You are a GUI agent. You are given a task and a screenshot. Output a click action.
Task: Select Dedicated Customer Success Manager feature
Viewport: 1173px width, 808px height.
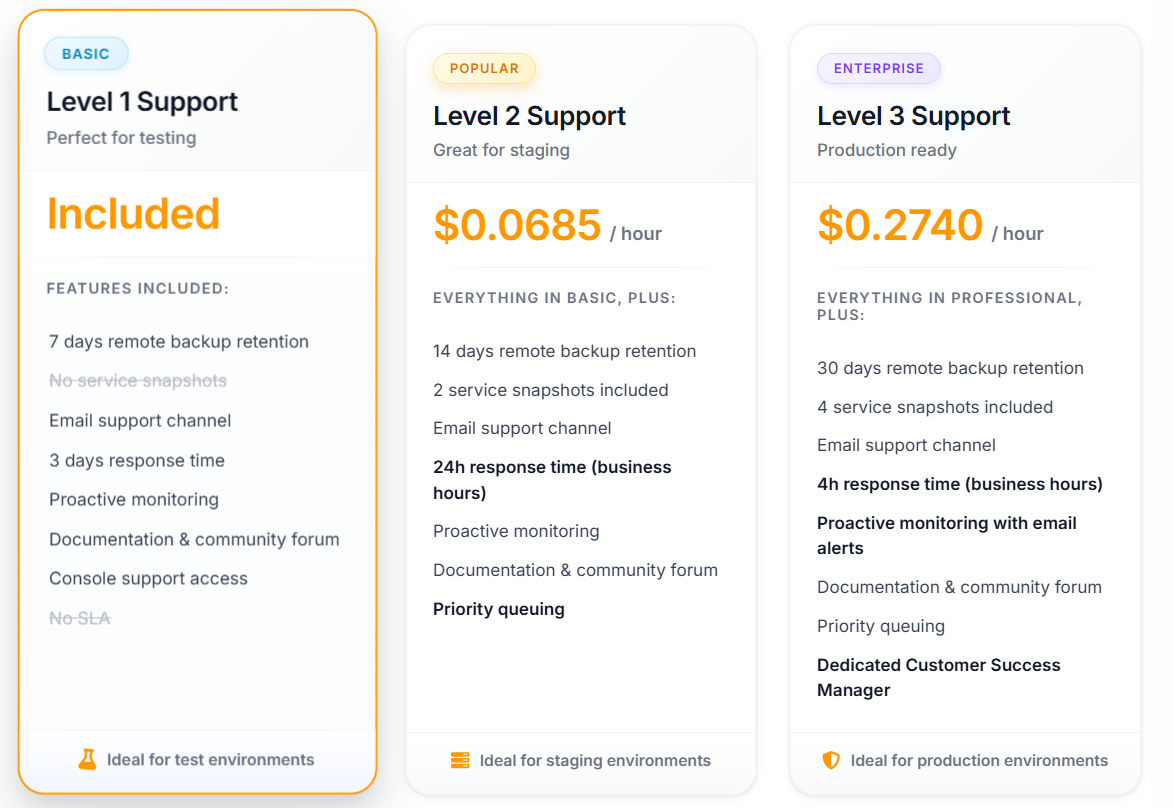pos(938,677)
